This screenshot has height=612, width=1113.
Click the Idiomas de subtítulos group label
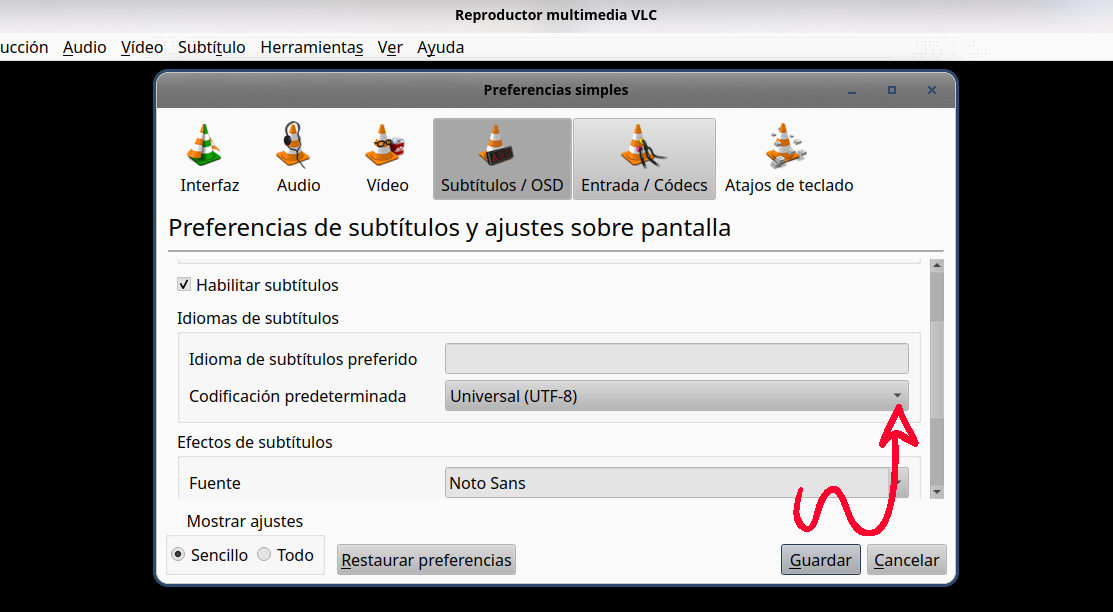tap(258, 318)
